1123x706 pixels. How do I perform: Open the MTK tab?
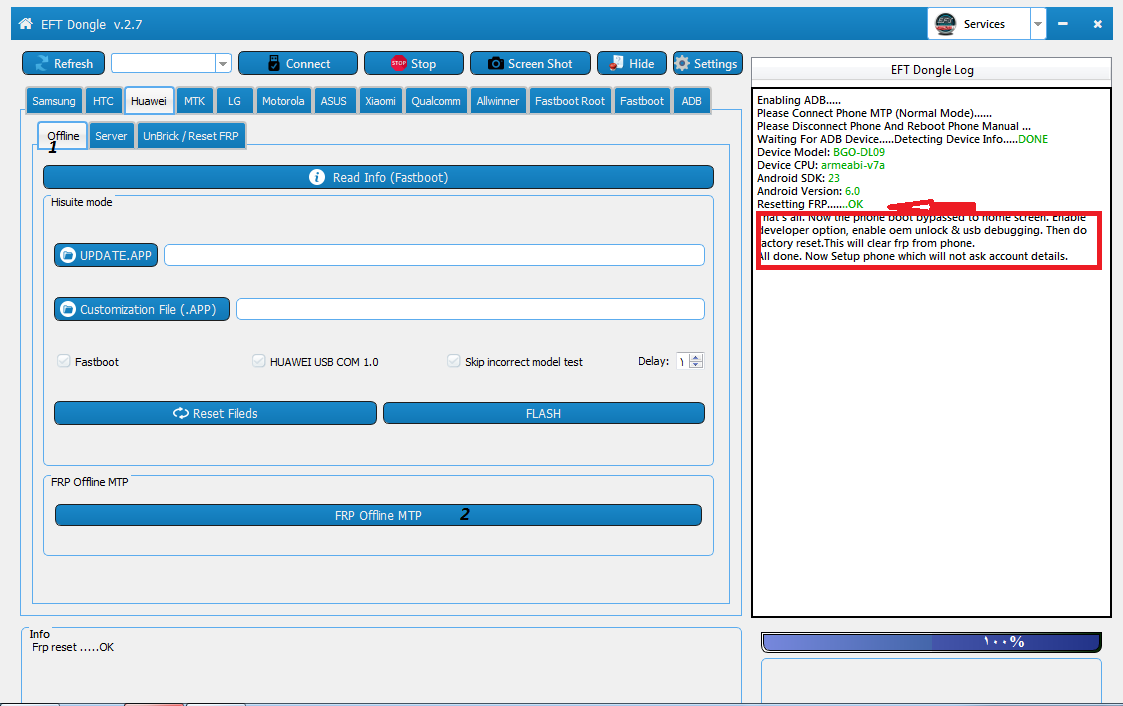click(195, 101)
